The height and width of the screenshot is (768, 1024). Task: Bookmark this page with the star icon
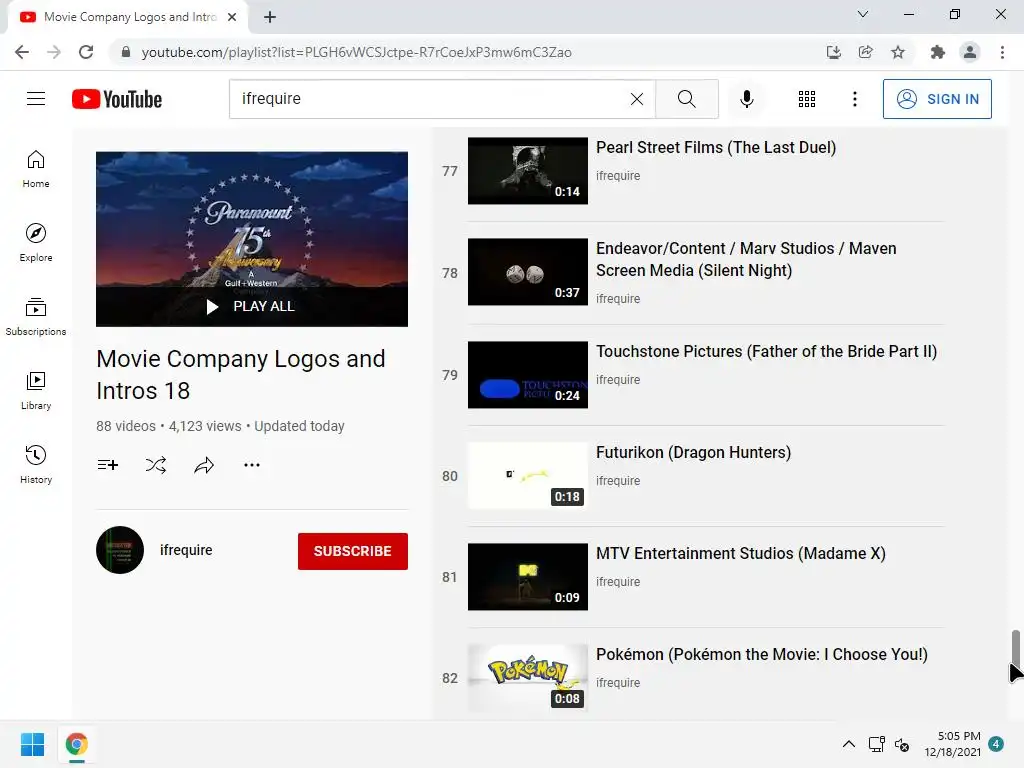point(898,52)
